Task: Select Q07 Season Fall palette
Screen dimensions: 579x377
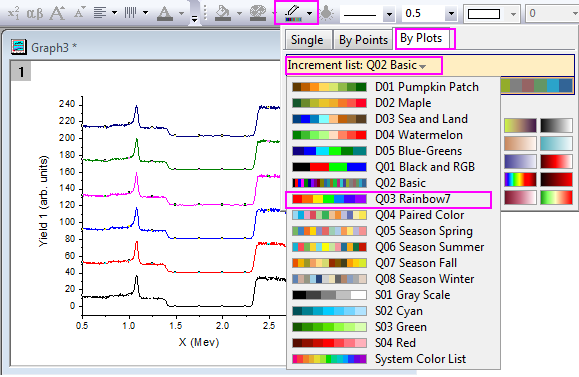Action: point(393,263)
